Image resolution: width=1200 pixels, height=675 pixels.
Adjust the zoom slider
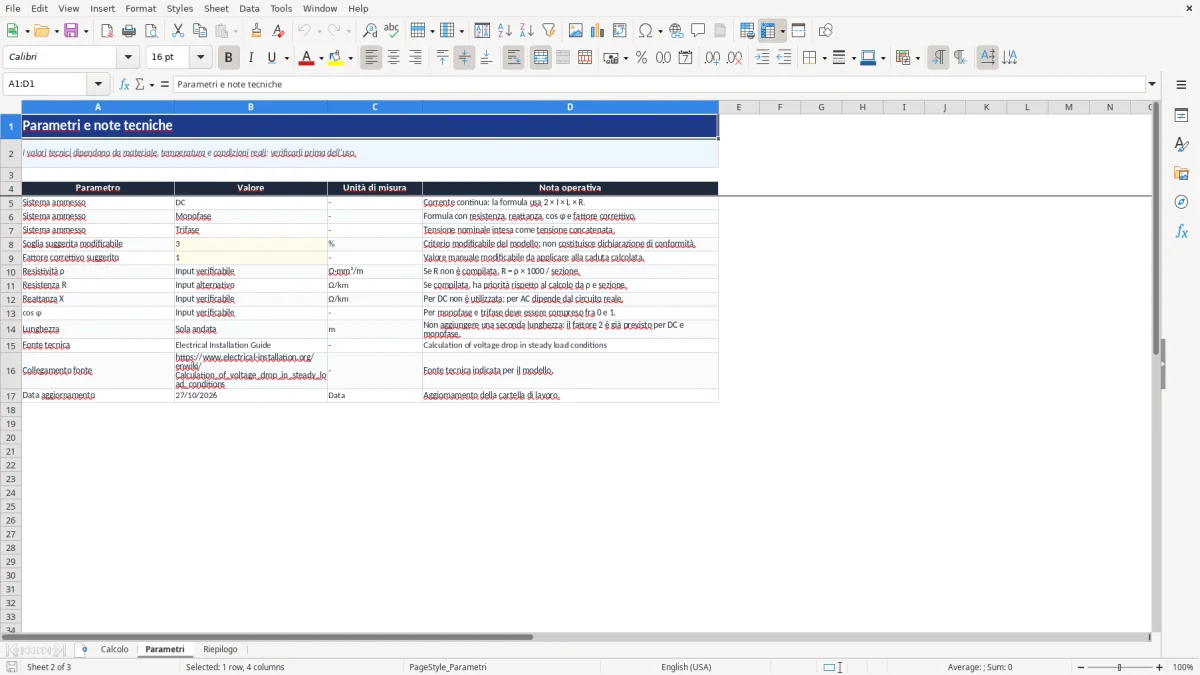[1119, 667]
